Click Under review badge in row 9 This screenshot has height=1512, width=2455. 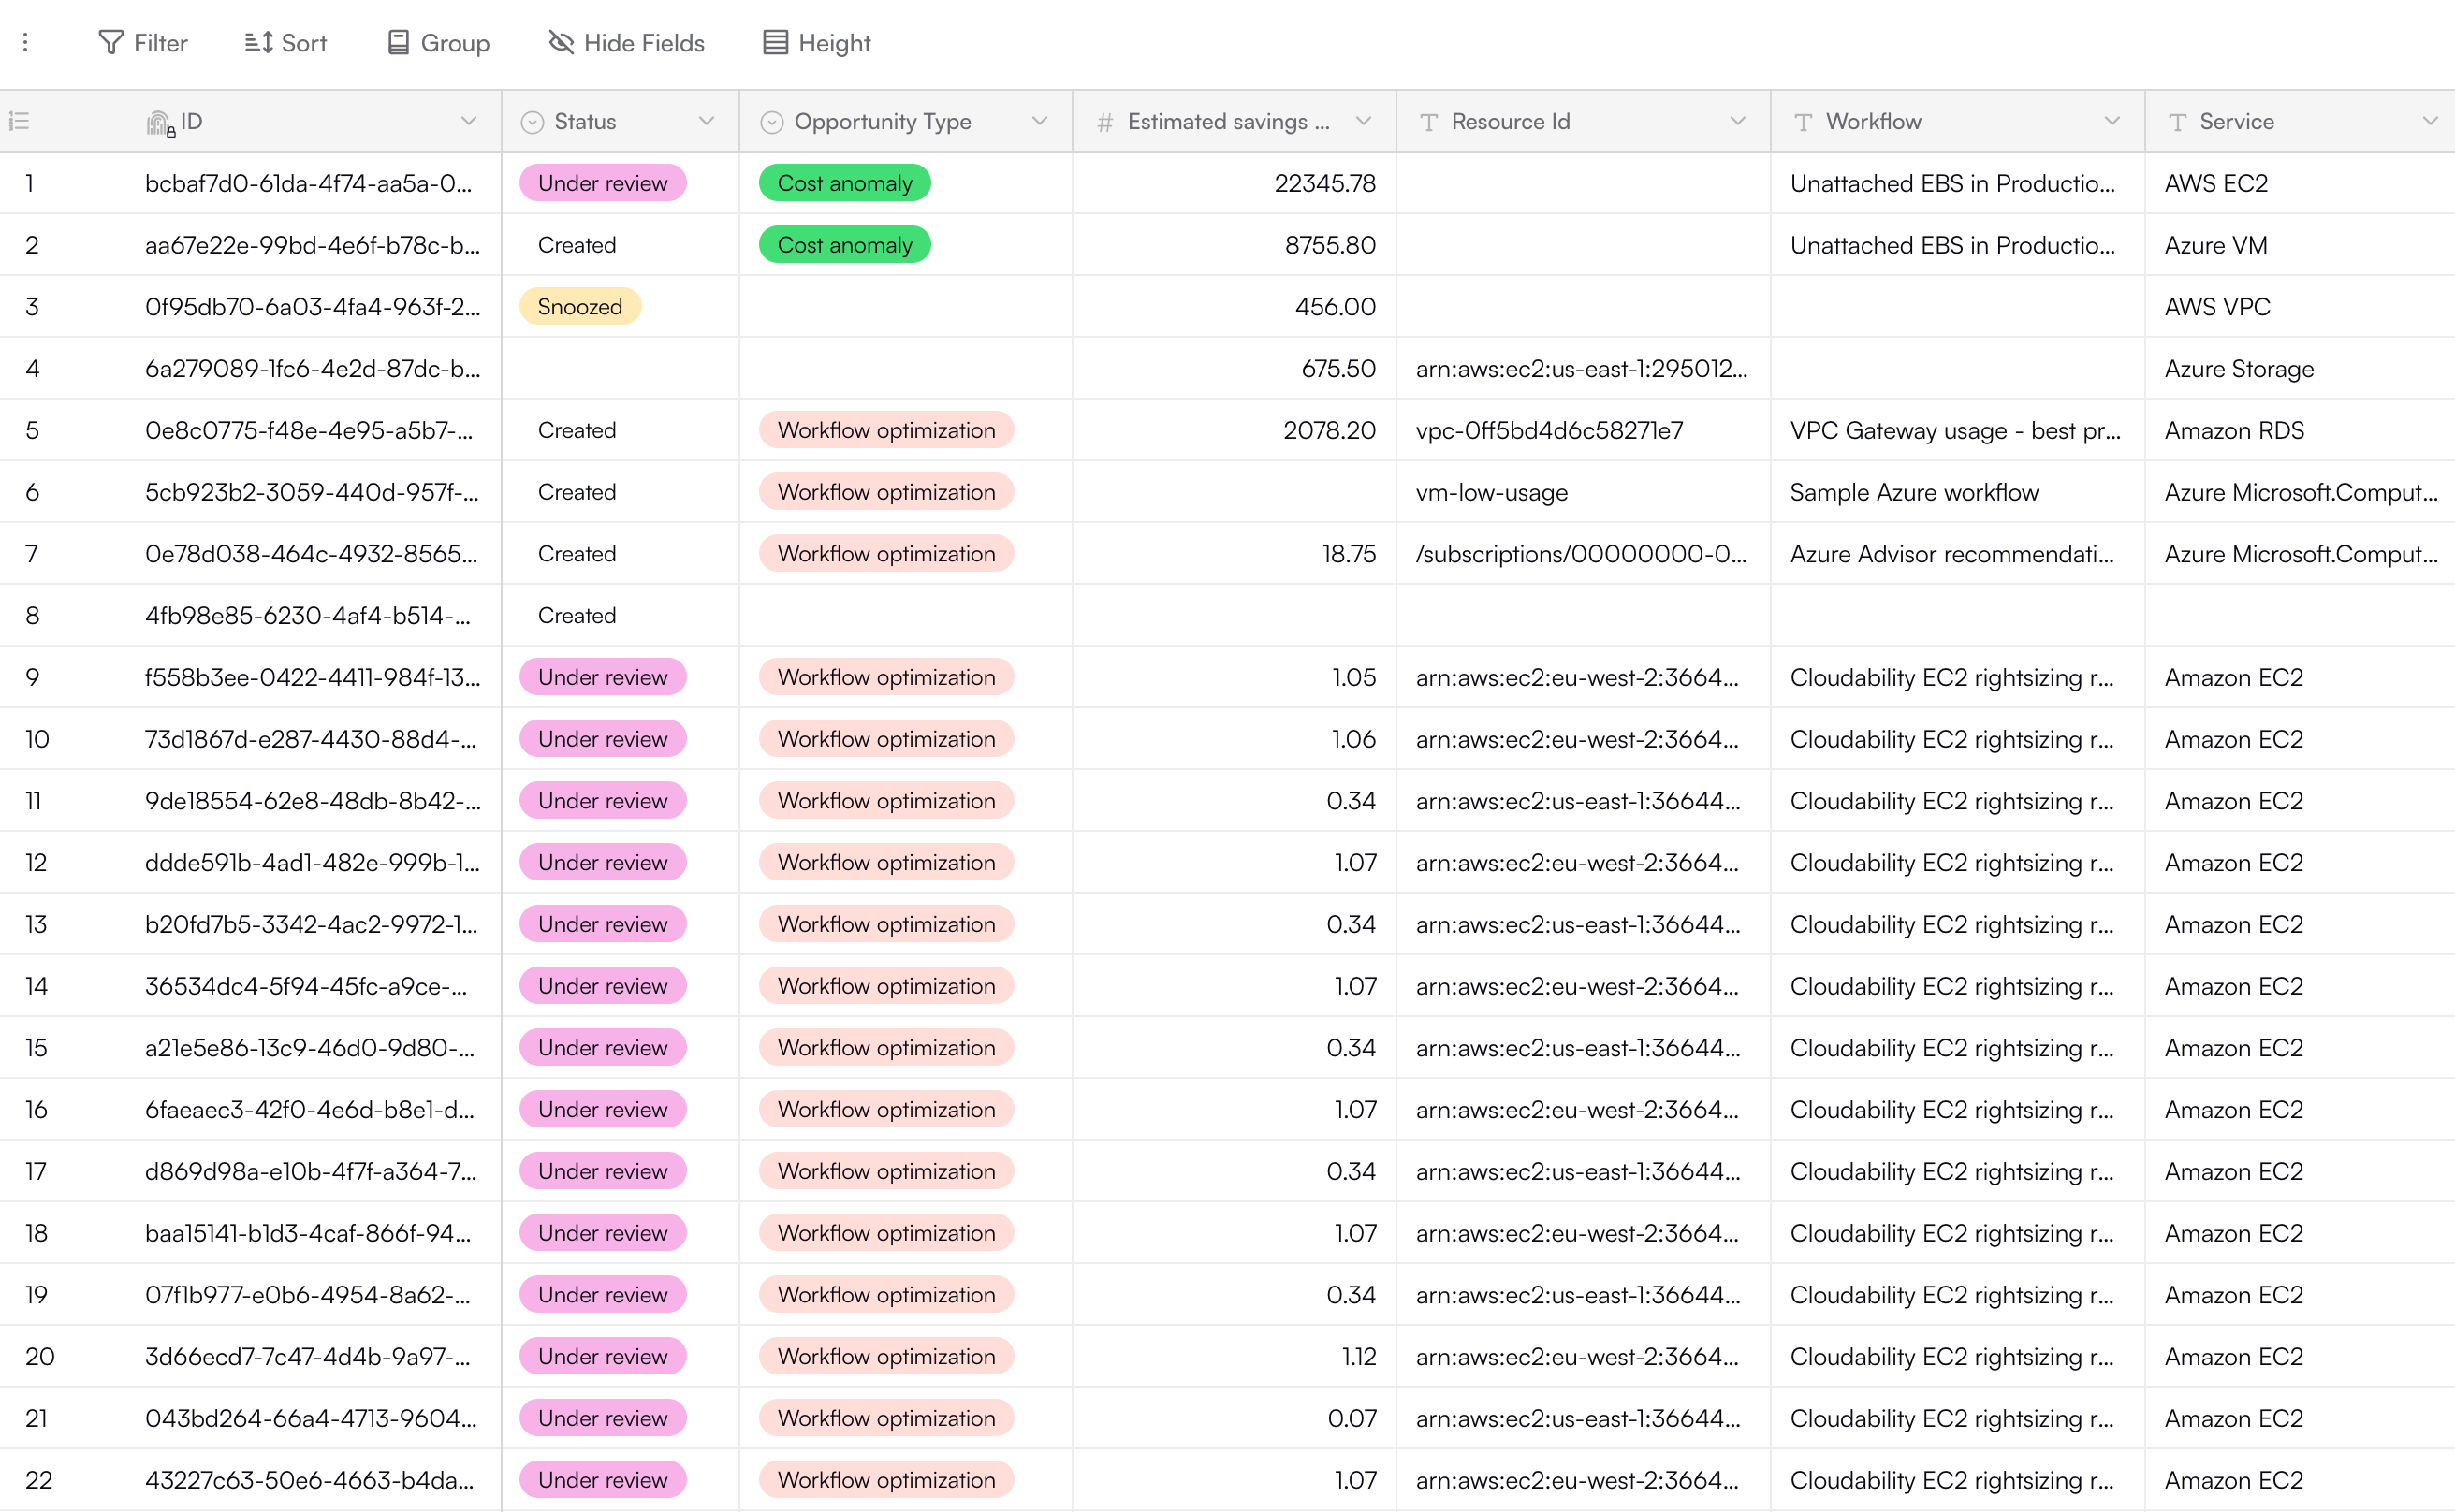click(x=603, y=678)
